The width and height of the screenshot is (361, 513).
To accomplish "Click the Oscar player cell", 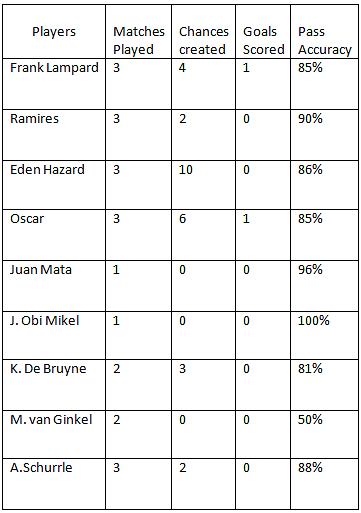I will coord(54,235).
